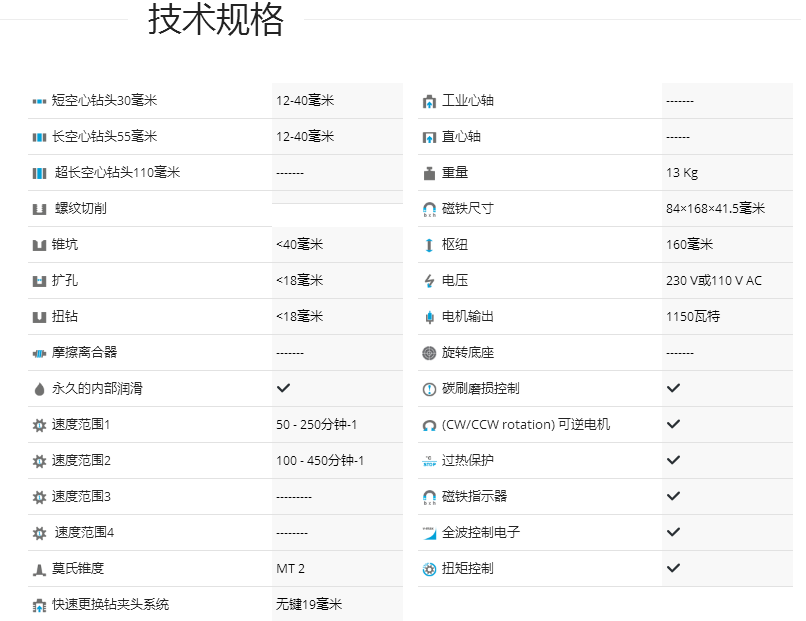Click the 螺纹切削 thread cutting icon
806x621 pixels.
pos(39,209)
